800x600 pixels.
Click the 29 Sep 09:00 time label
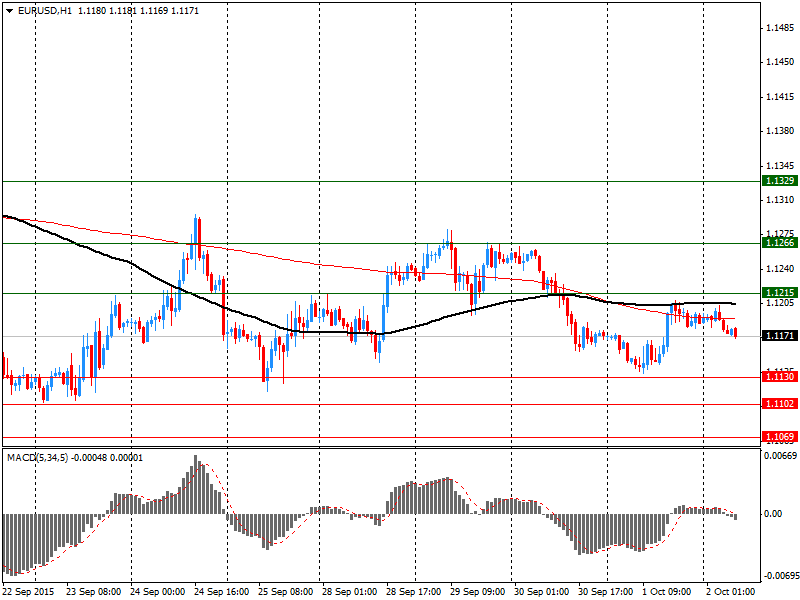(x=478, y=592)
